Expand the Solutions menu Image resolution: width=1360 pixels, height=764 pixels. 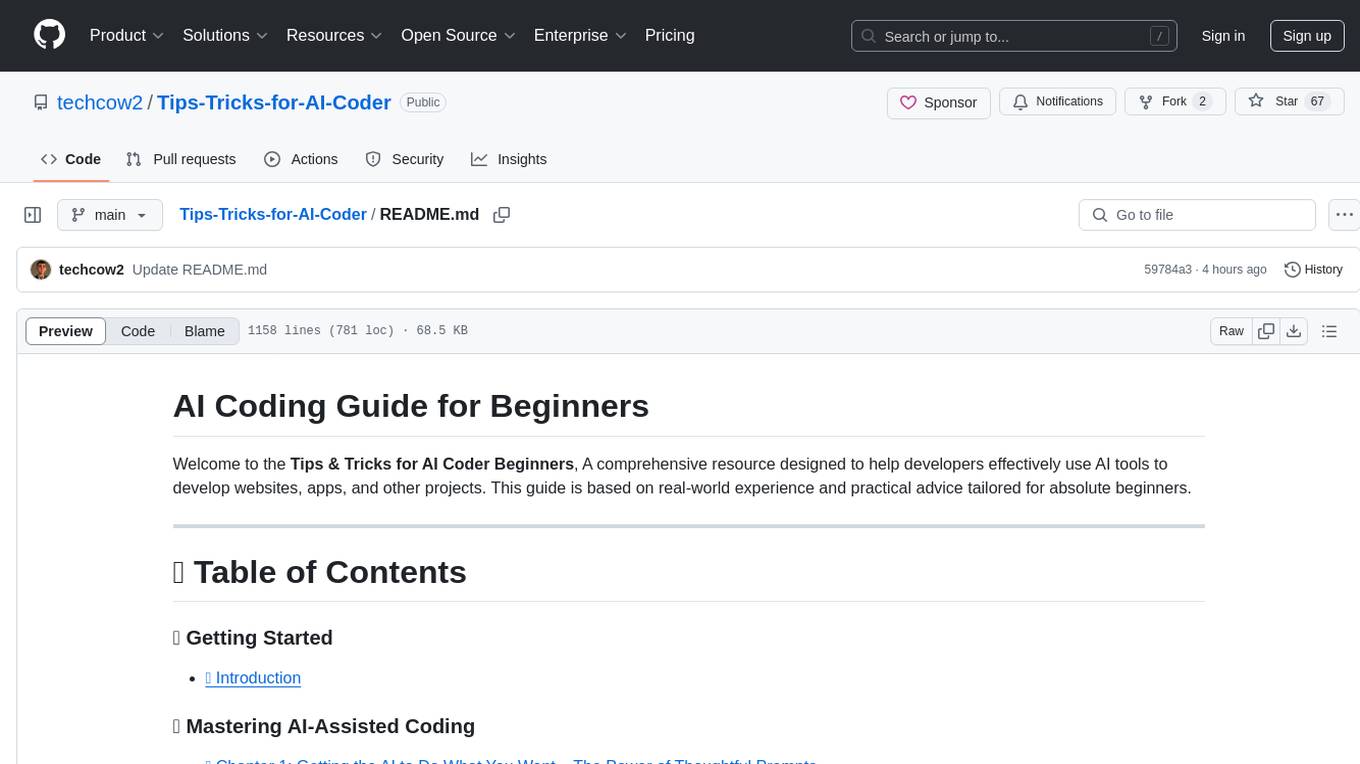225,35
